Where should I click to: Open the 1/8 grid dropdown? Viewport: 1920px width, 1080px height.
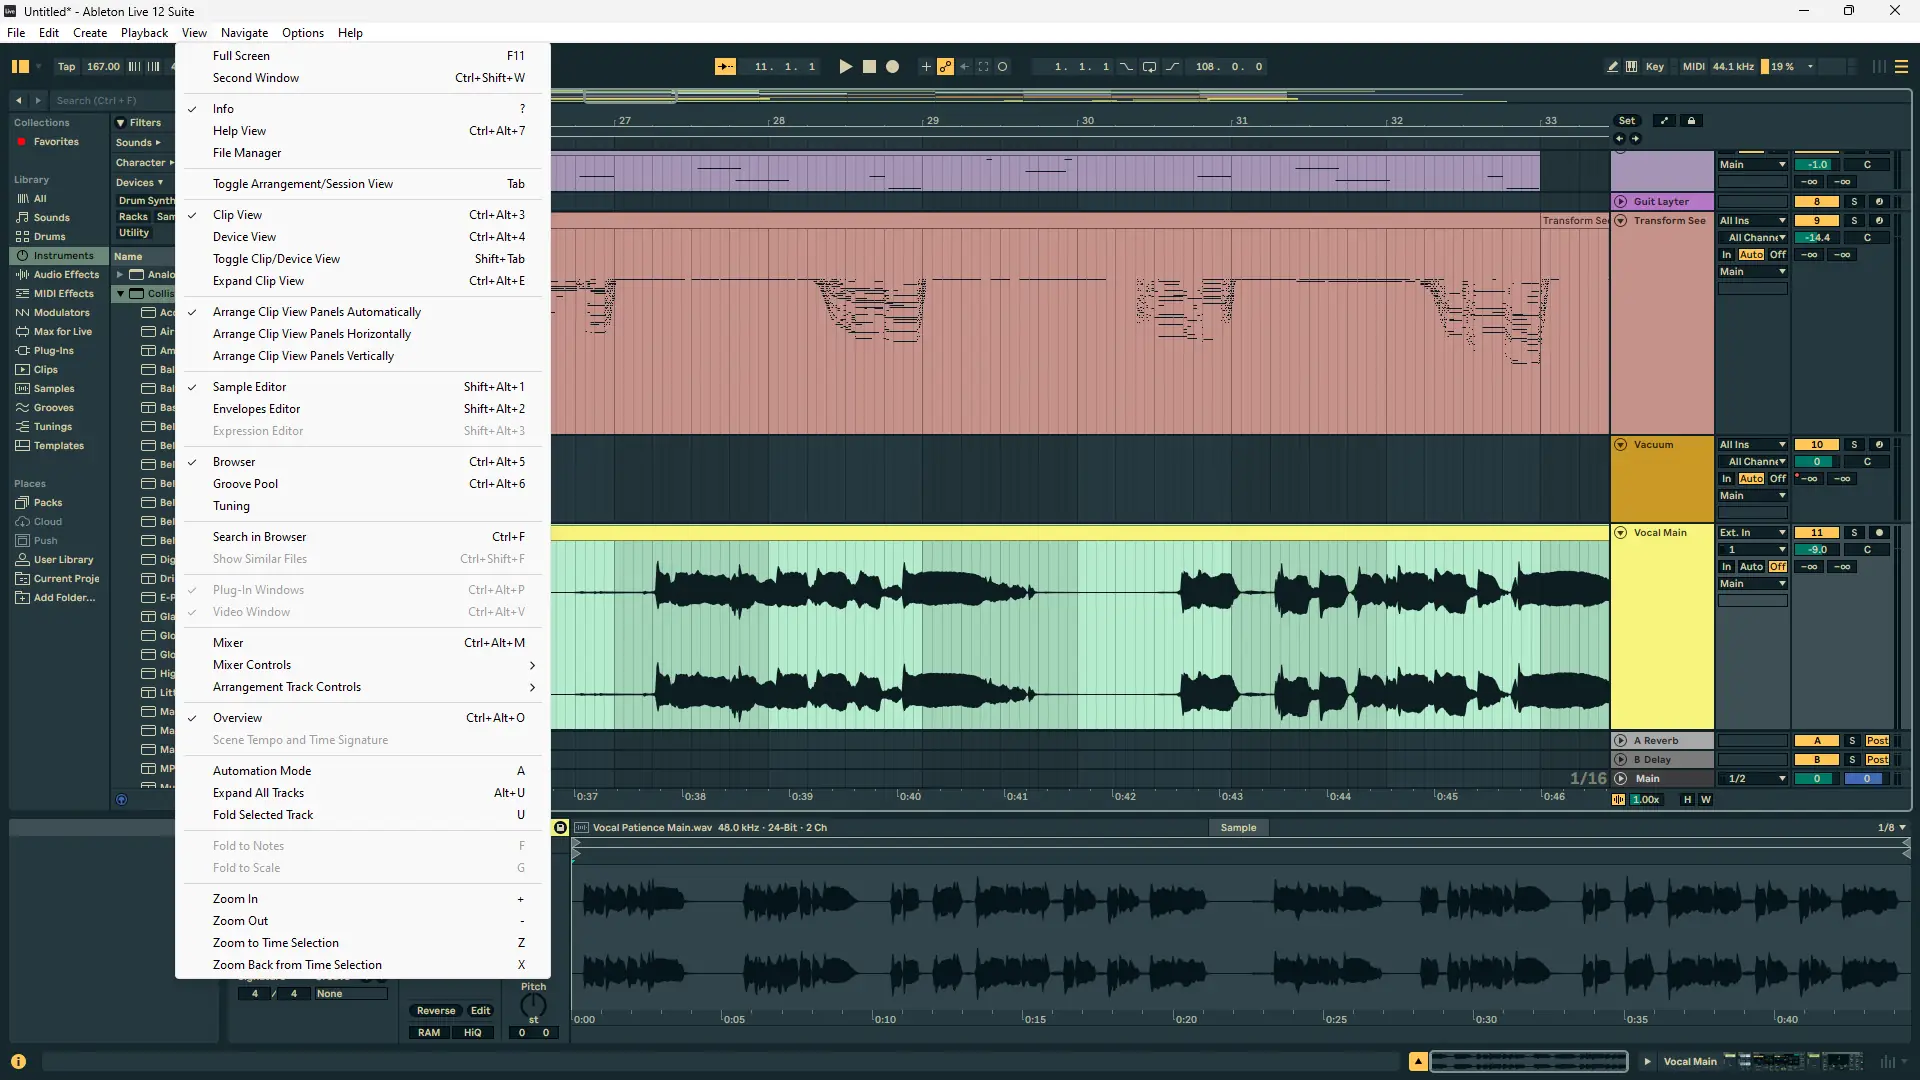(x=1891, y=828)
